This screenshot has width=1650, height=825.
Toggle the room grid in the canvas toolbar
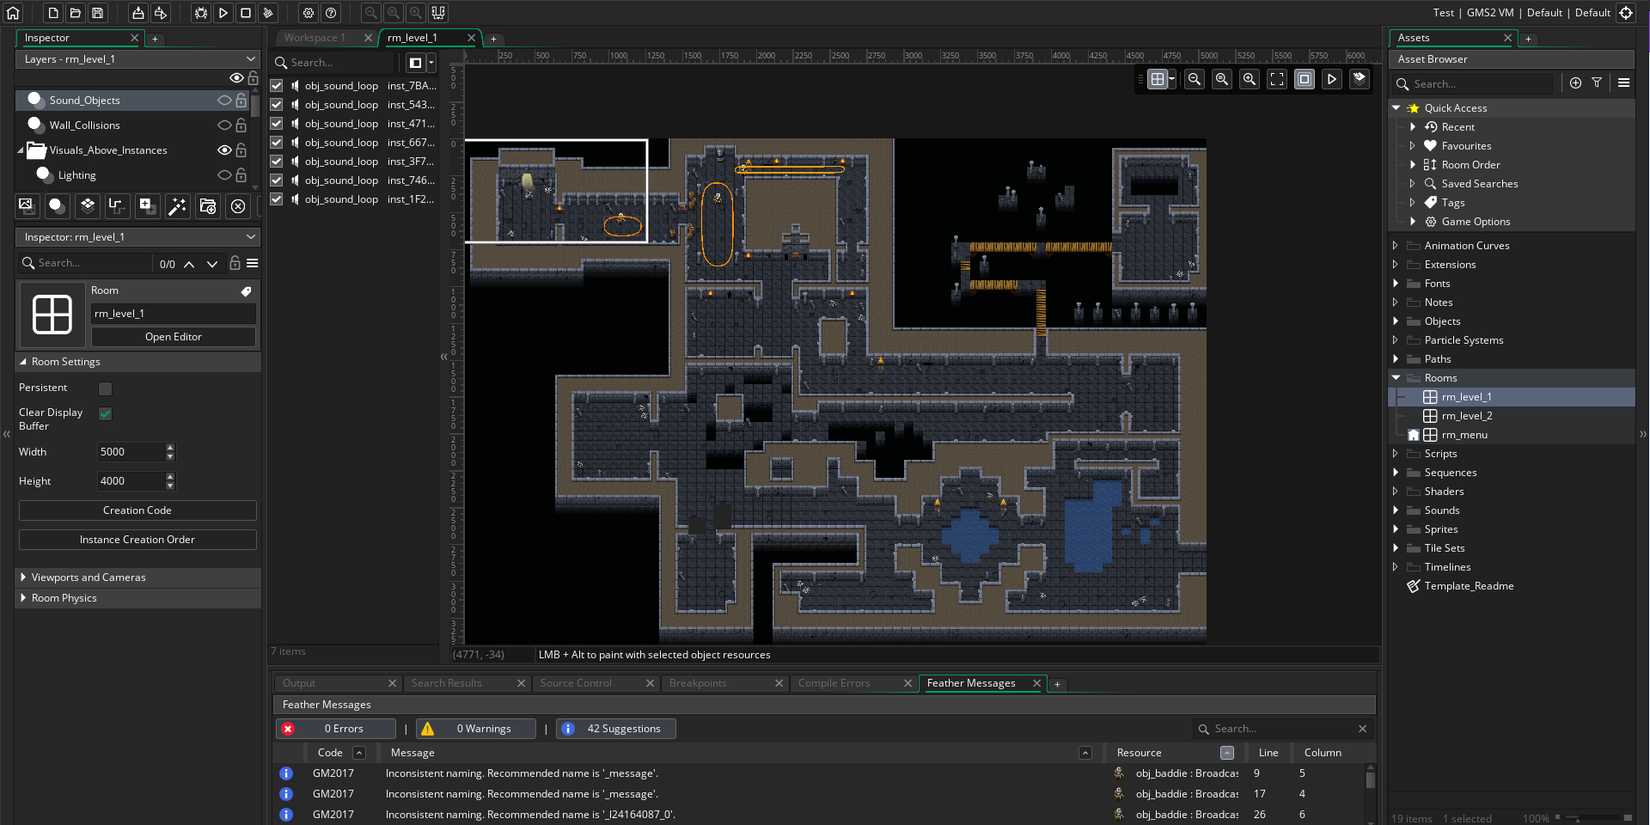pyautogui.click(x=1157, y=79)
